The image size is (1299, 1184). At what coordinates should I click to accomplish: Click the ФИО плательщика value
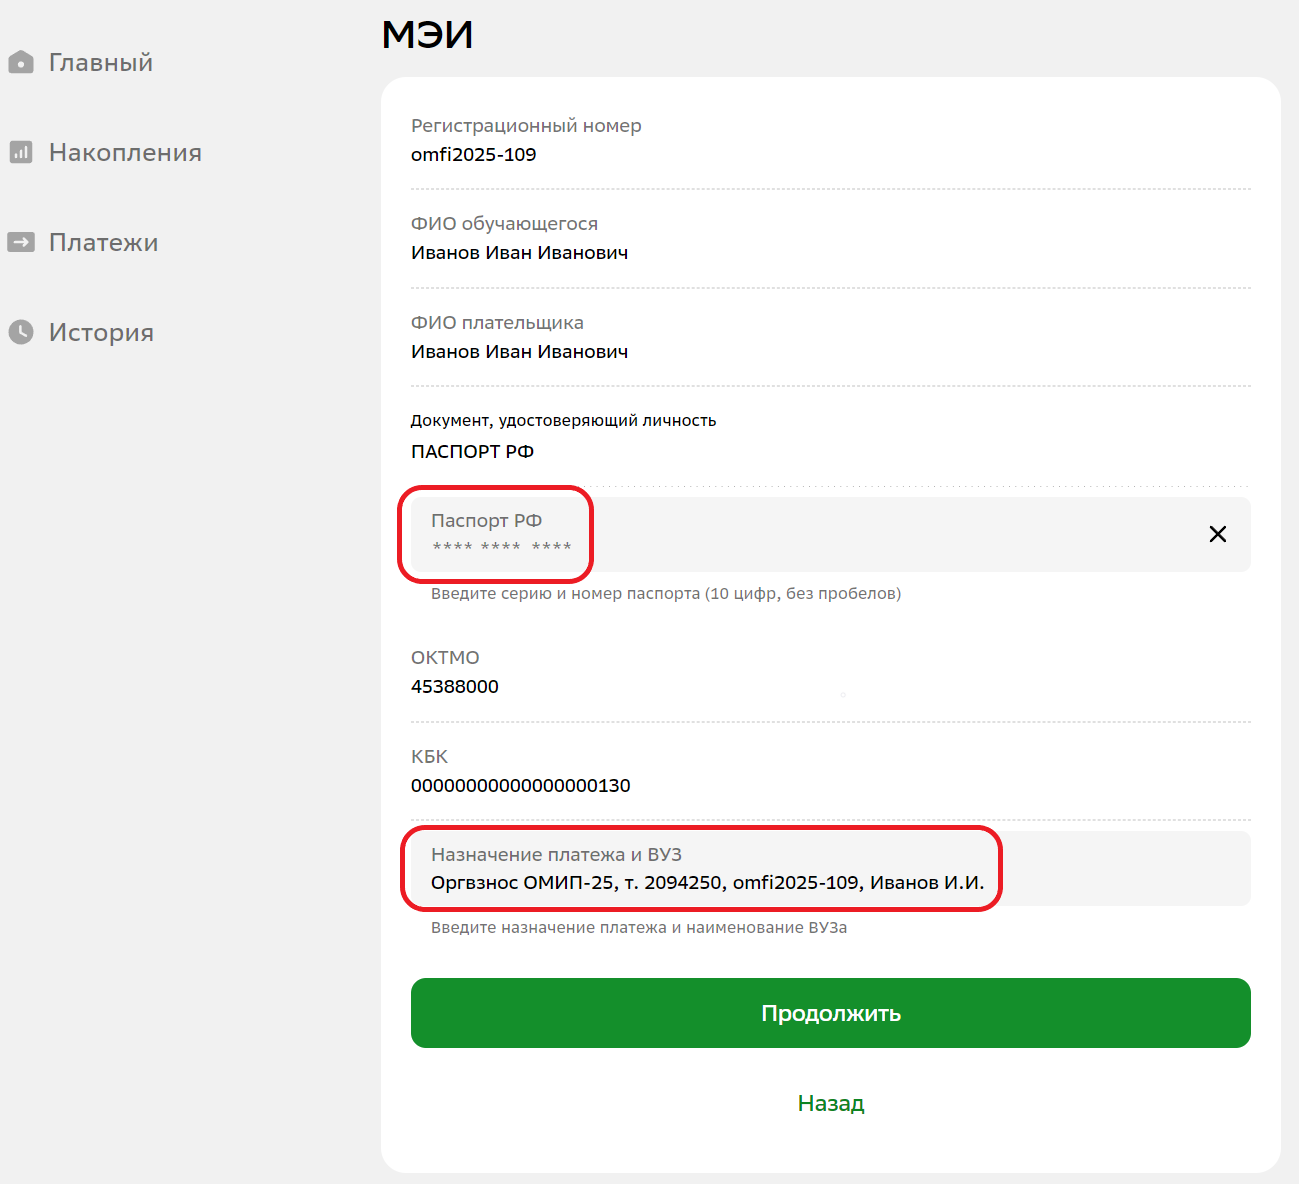point(519,352)
